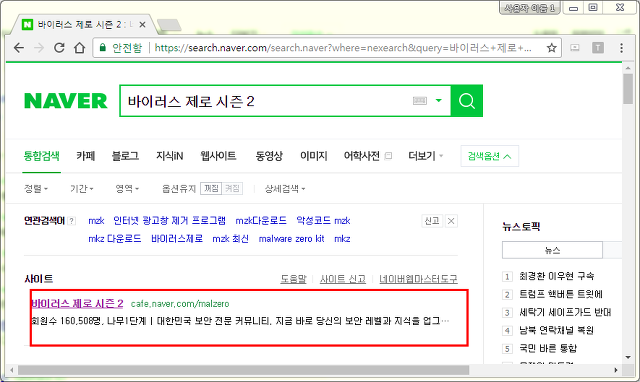Click related search 바이러스제로

[x=177, y=239]
